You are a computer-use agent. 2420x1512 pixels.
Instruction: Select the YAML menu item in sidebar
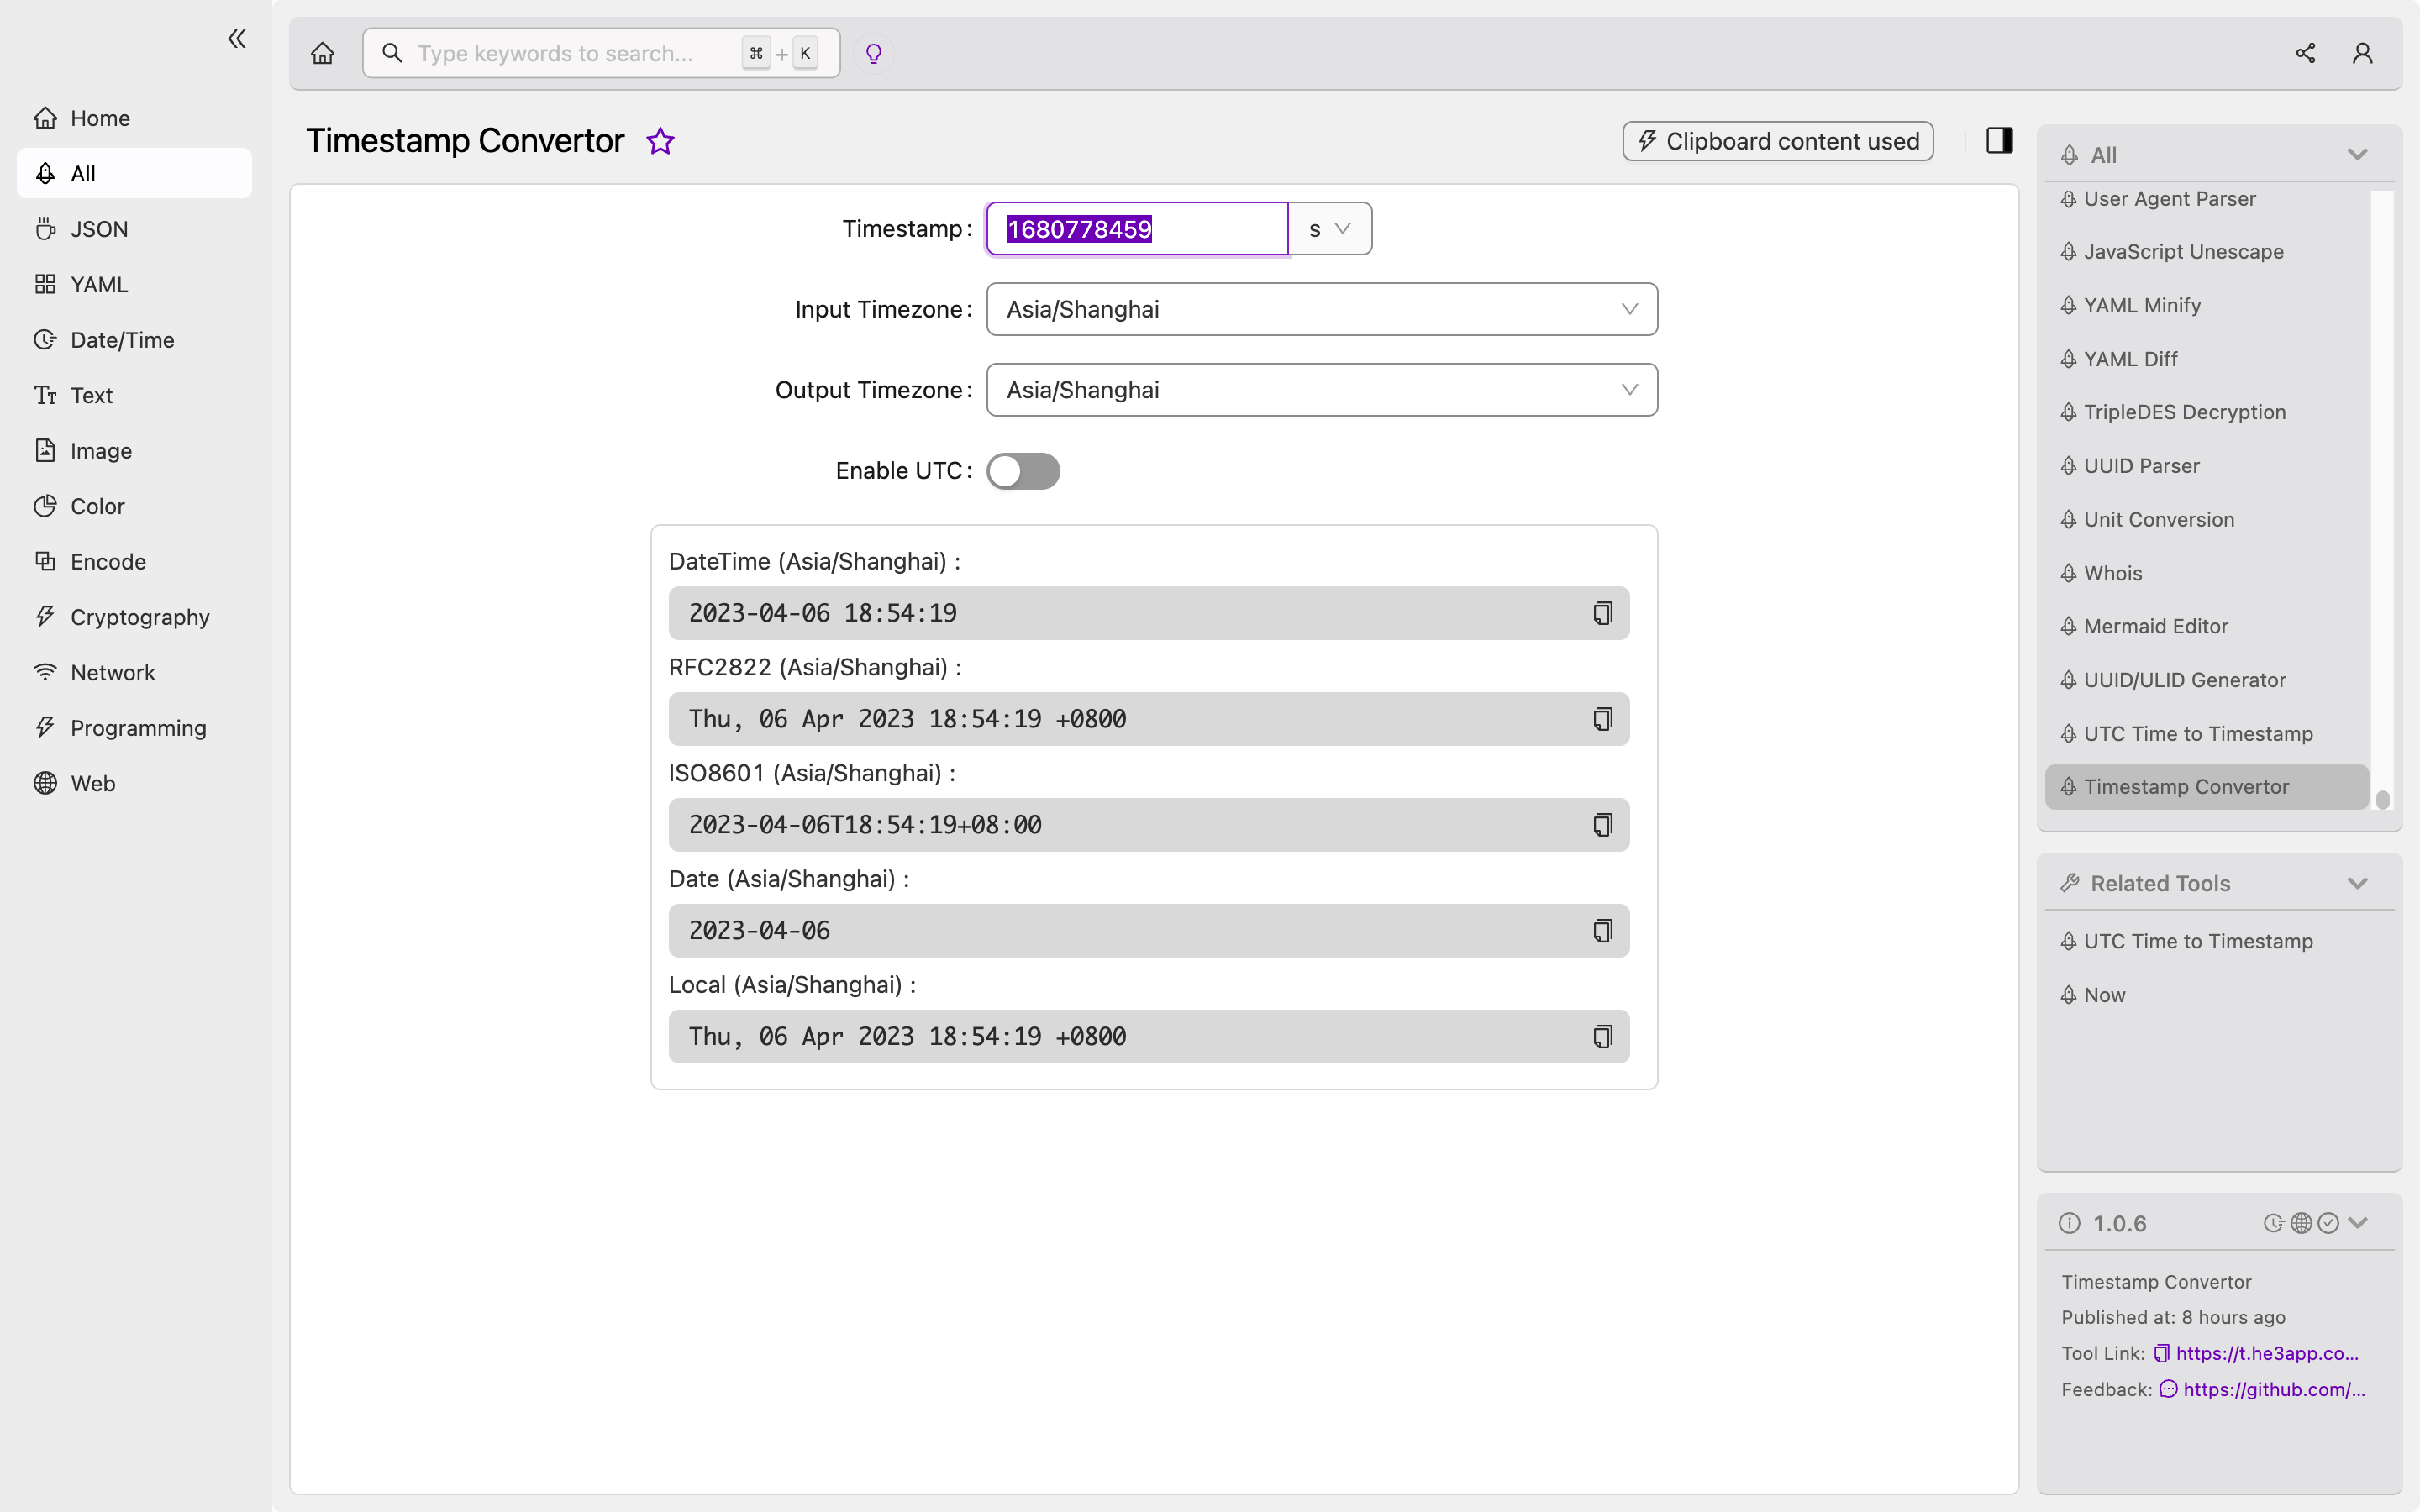(99, 284)
